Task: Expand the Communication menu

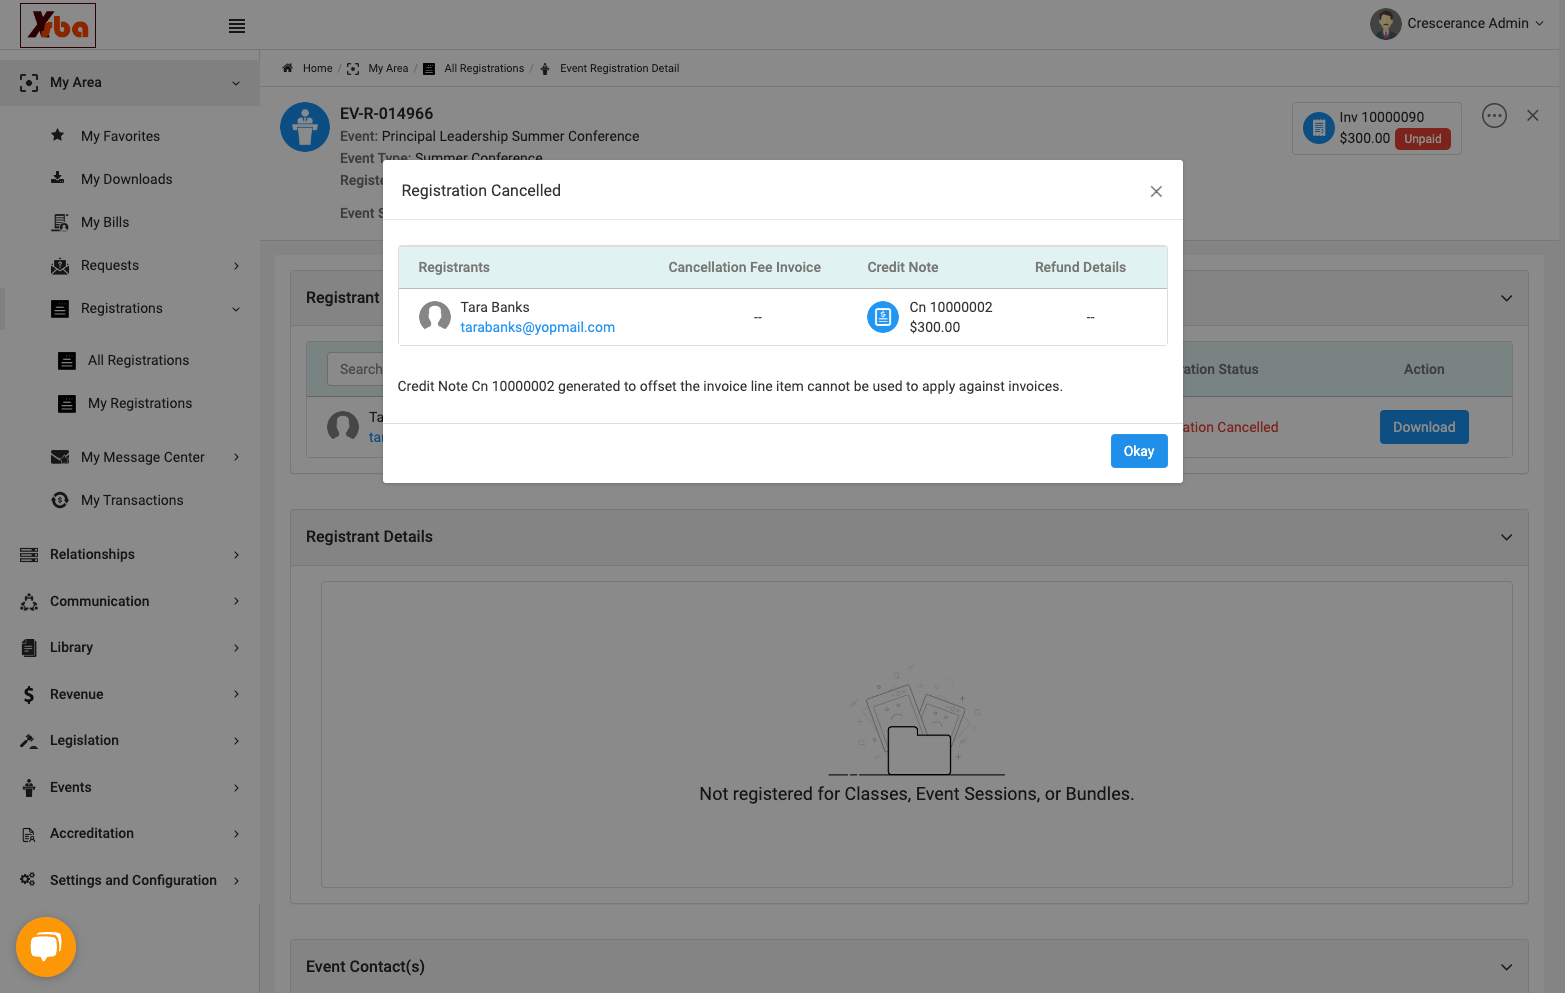Action: (236, 601)
